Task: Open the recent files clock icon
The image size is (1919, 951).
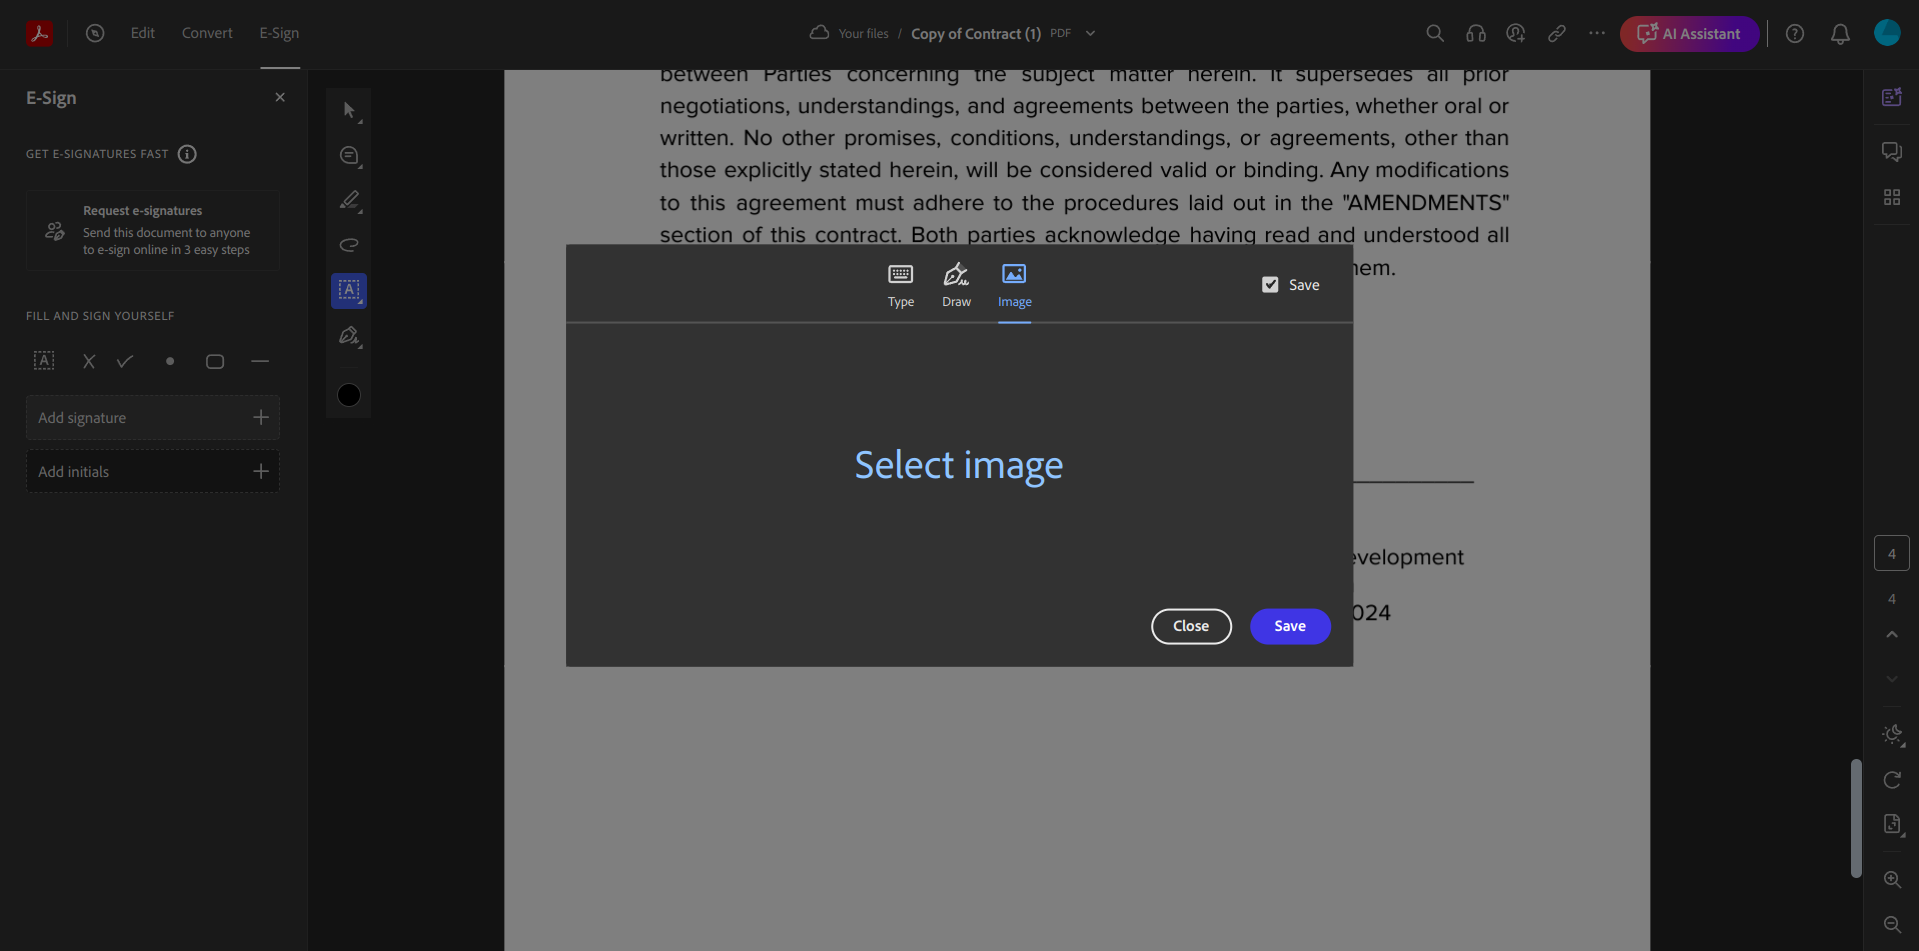Action: coord(95,33)
